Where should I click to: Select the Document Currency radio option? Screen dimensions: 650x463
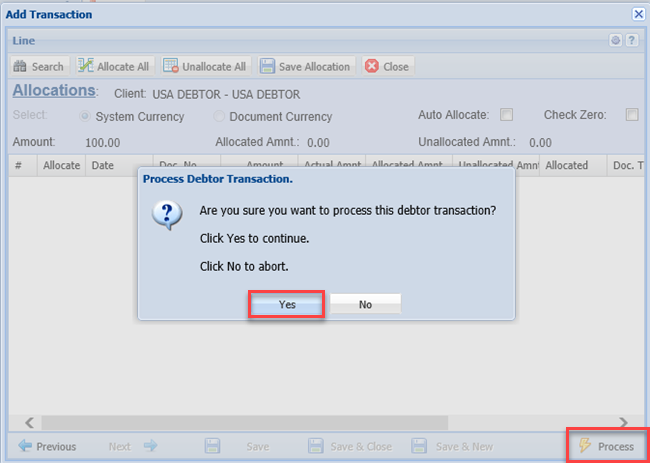(x=220, y=117)
